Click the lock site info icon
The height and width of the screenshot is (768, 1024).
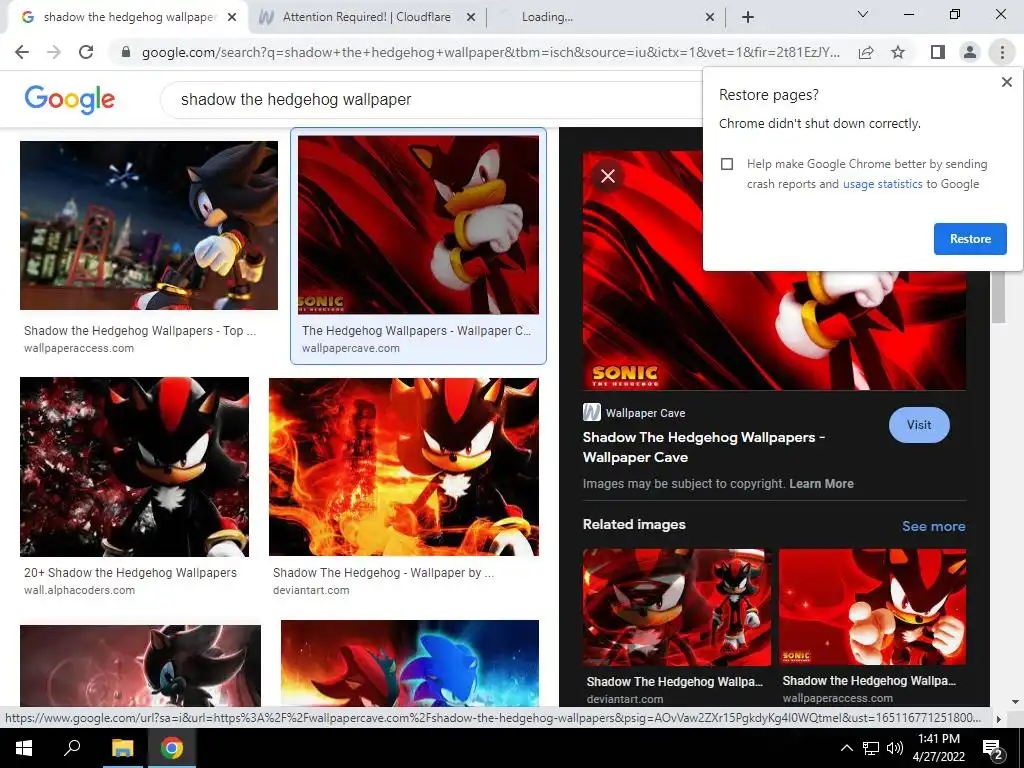click(x=126, y=52)
